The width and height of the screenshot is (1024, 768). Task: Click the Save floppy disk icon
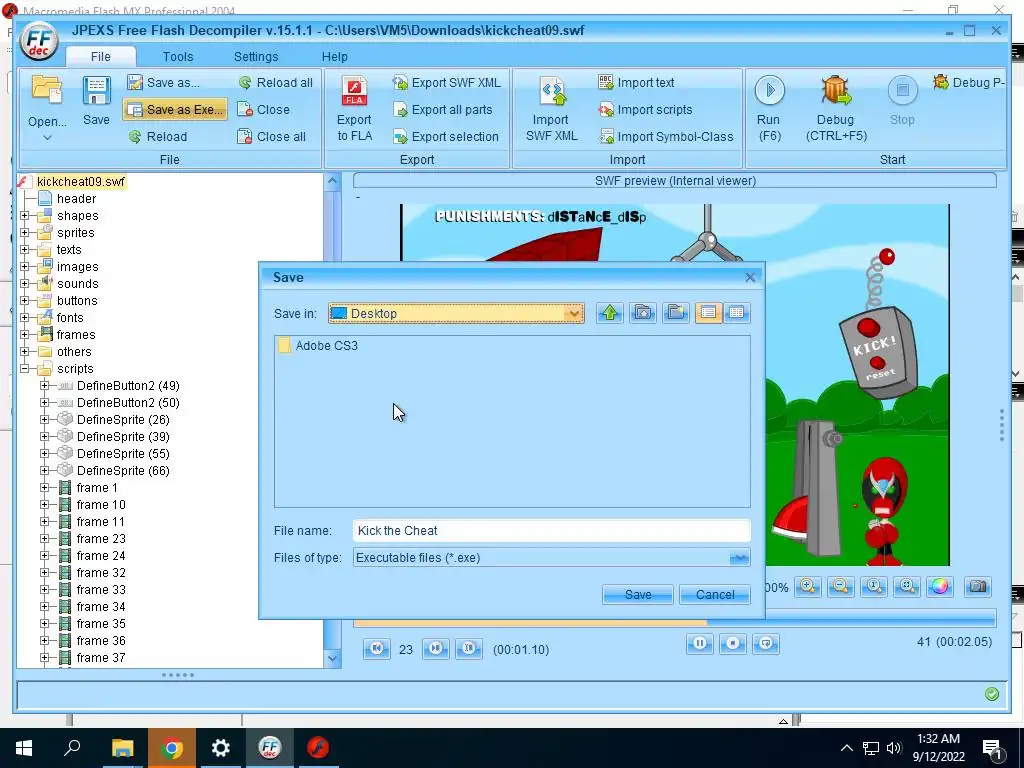[96, 99]
